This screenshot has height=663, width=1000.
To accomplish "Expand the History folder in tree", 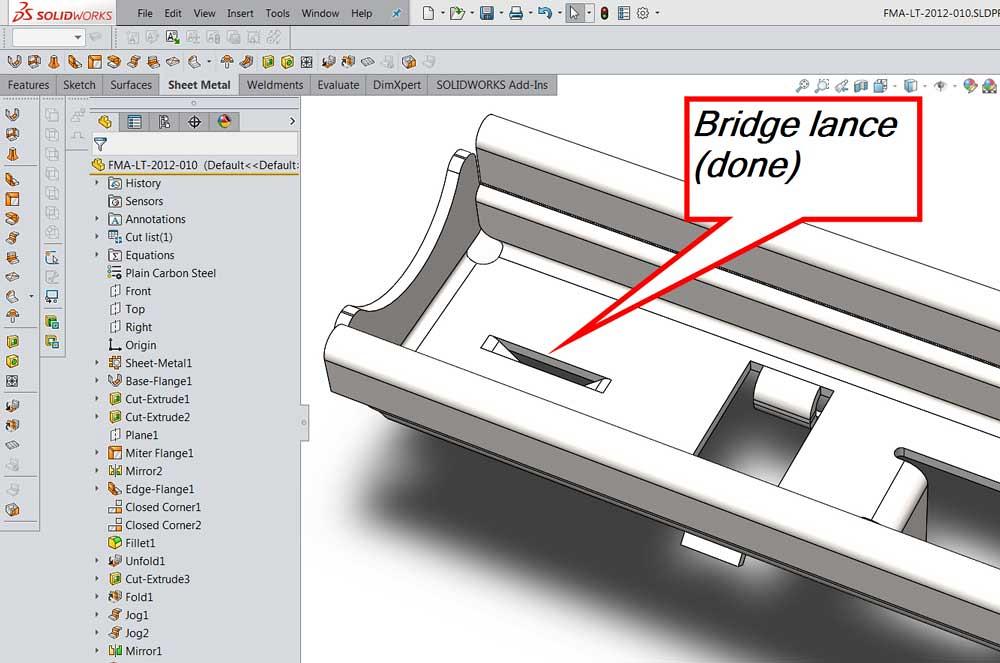I will click(x=97, y=183).
